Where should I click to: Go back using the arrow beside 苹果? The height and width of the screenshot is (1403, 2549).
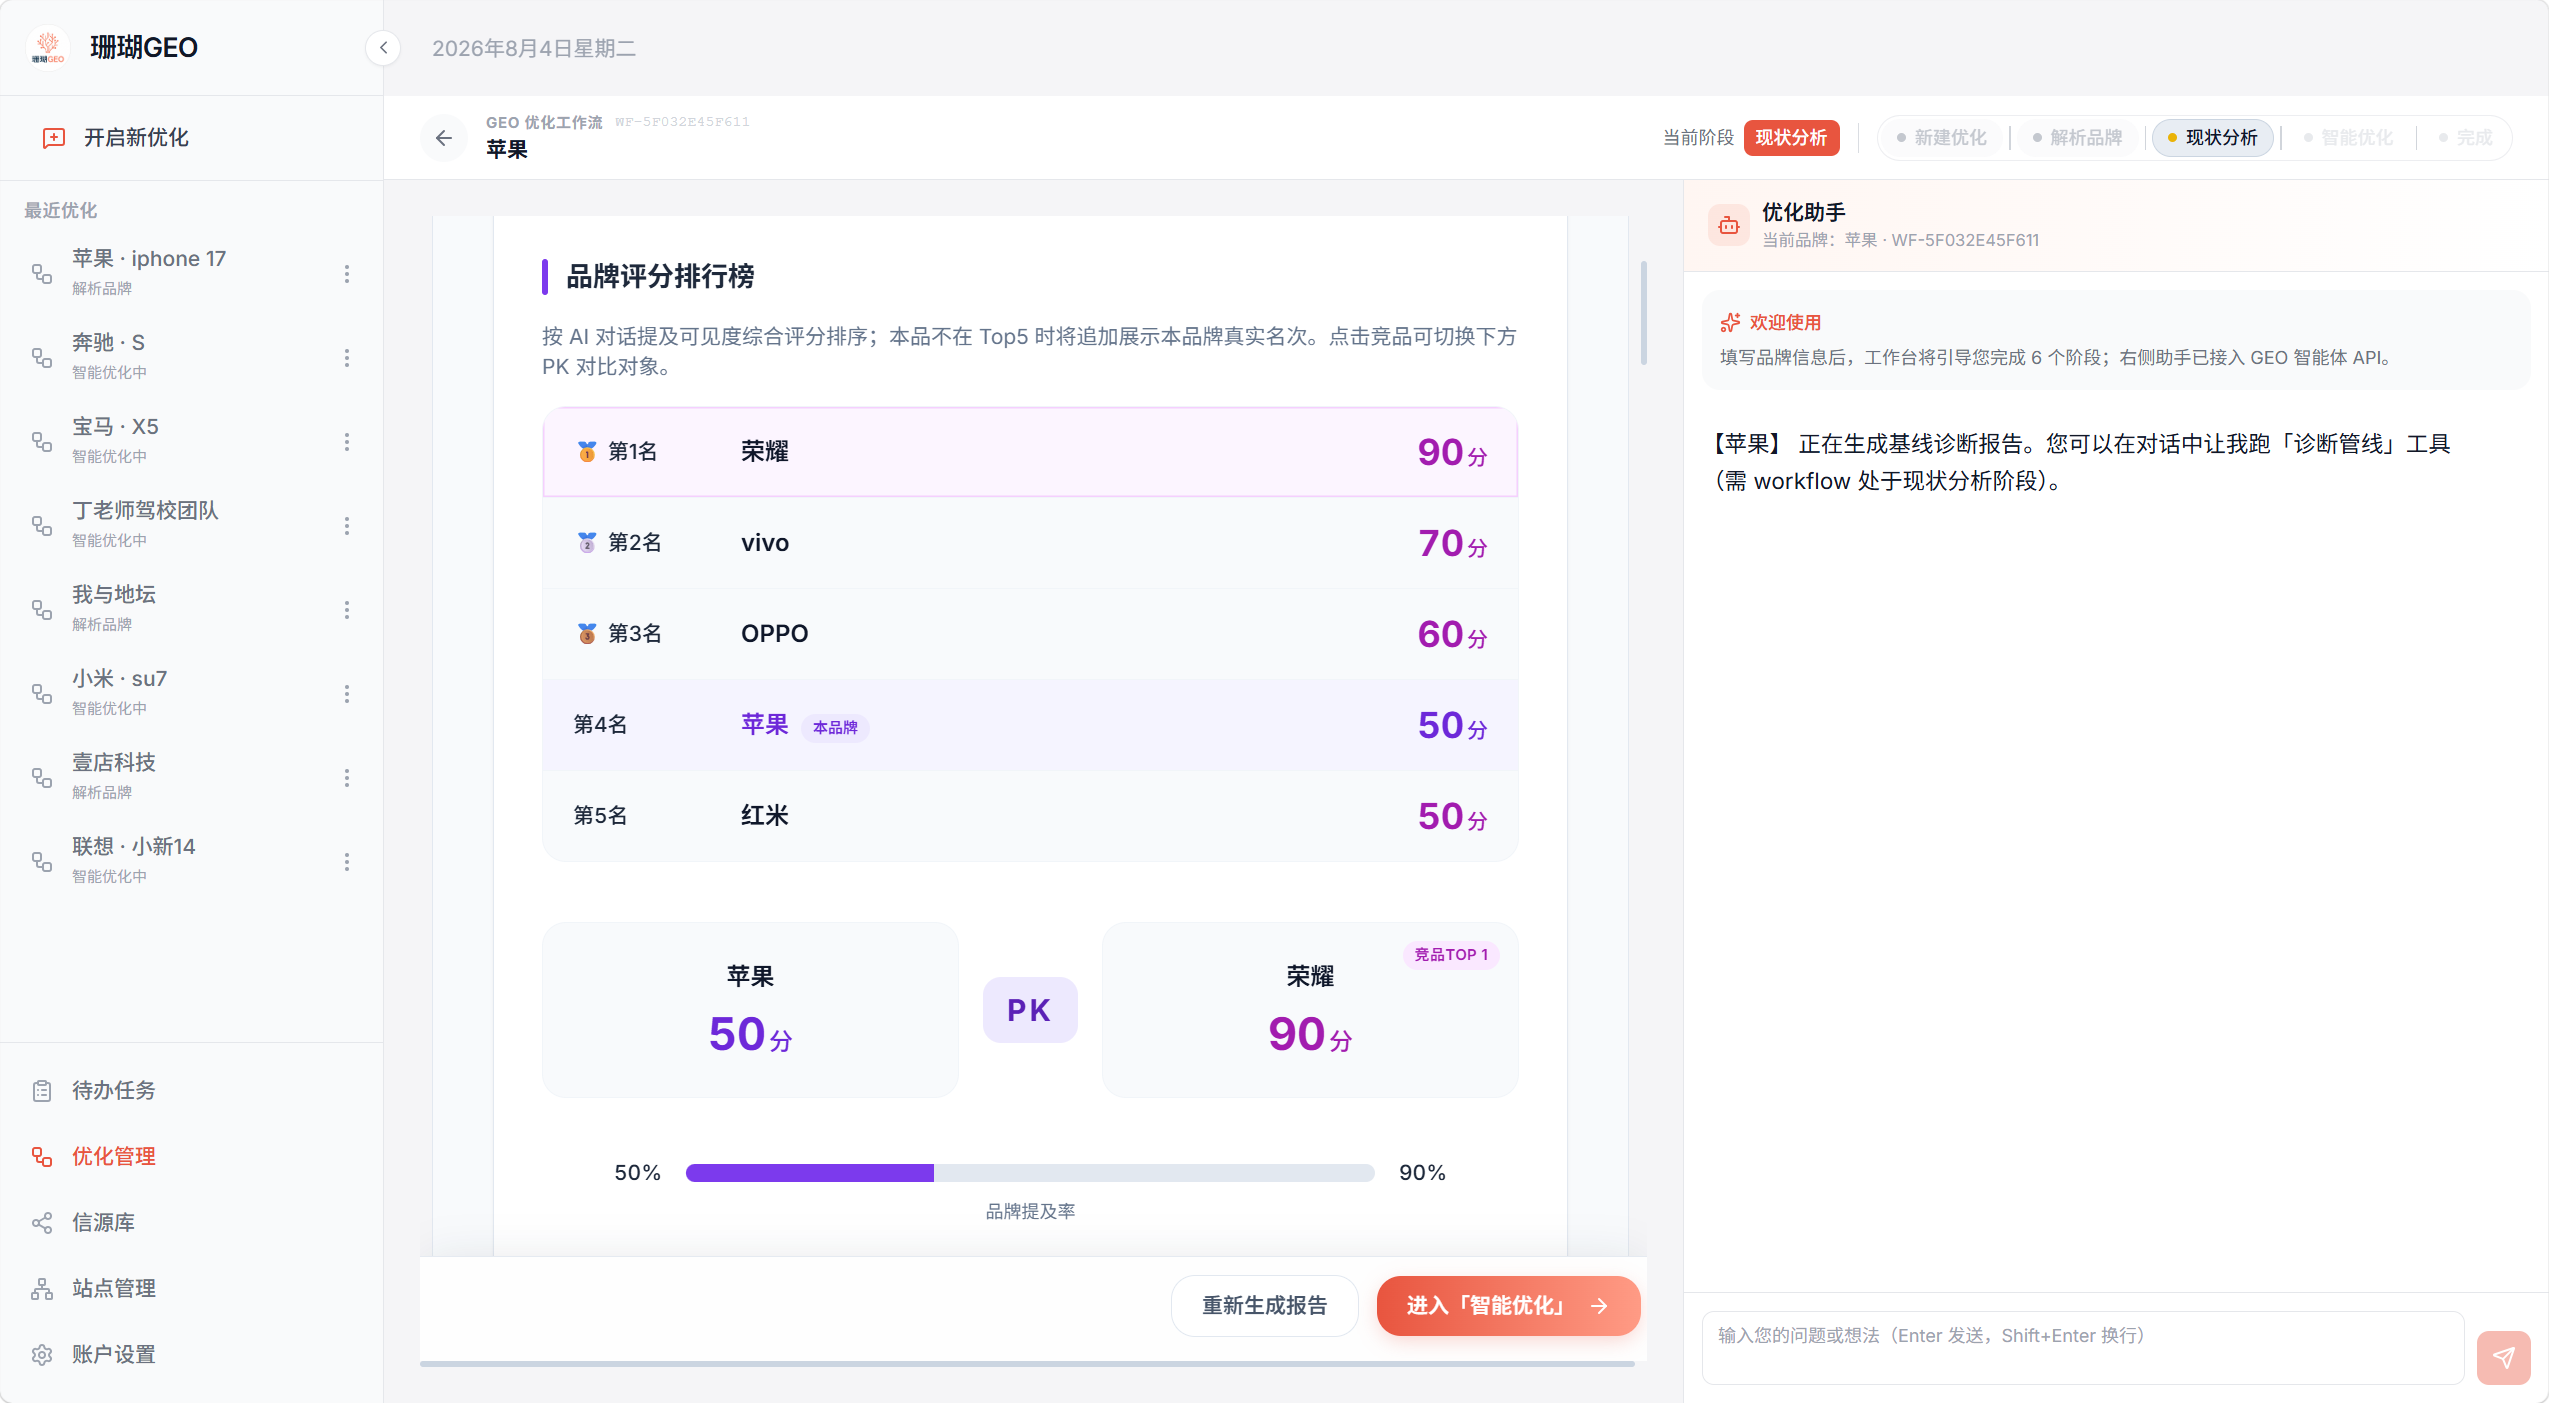pos(444,138)
